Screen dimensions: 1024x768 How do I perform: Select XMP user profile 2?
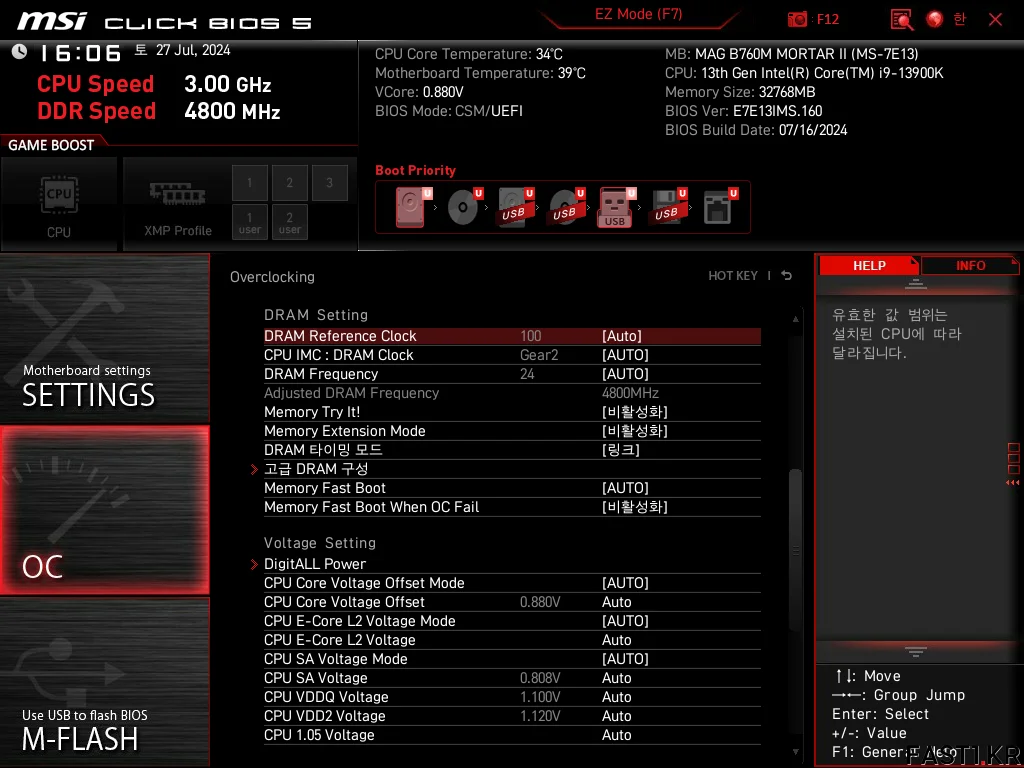point(289,223)
